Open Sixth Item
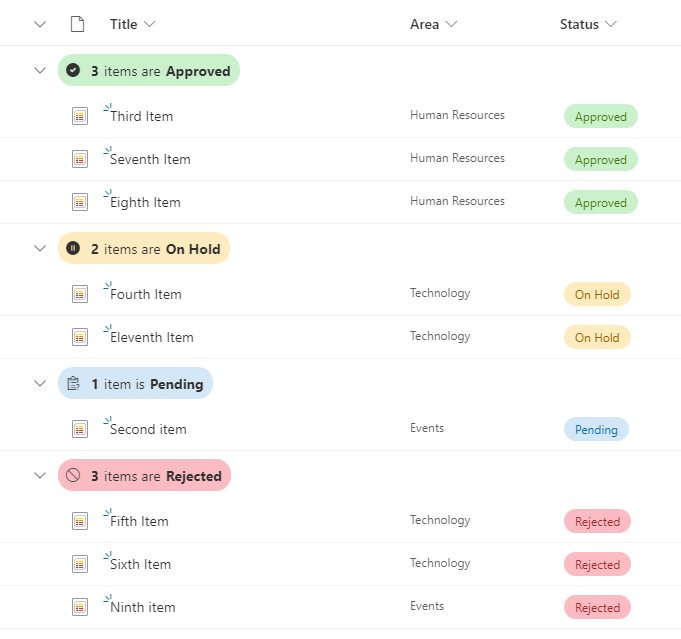The width and height of the screenshot is (681, 639). (140, 564)
